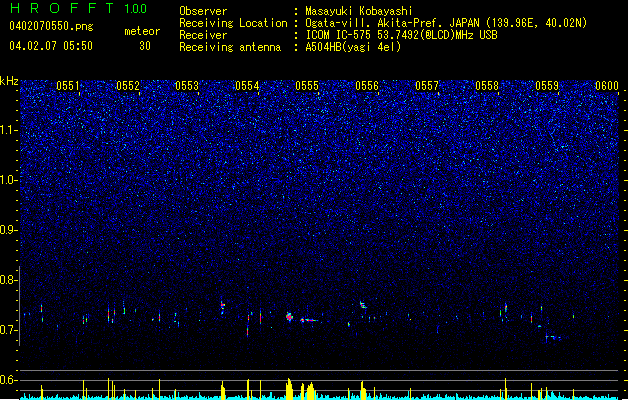
Task: Click the 0.9 kHz frequency axis label
Action: pos(9,230)
